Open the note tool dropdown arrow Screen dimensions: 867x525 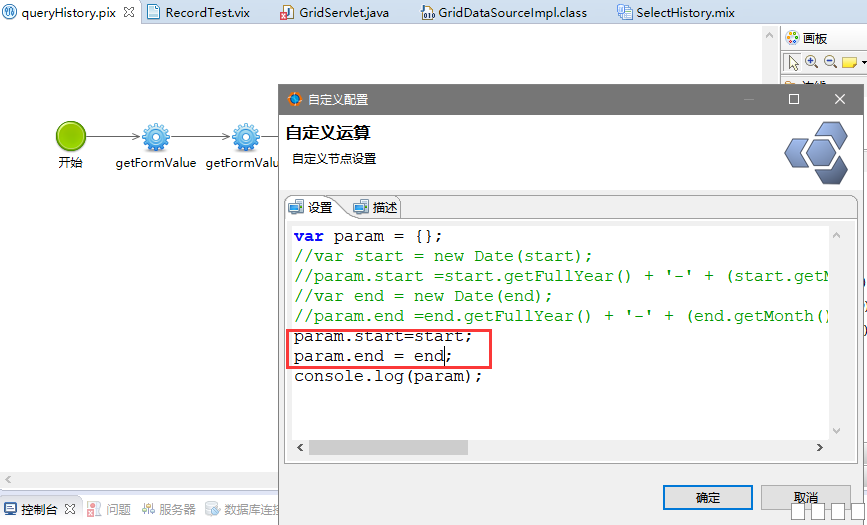click(862, 62)
